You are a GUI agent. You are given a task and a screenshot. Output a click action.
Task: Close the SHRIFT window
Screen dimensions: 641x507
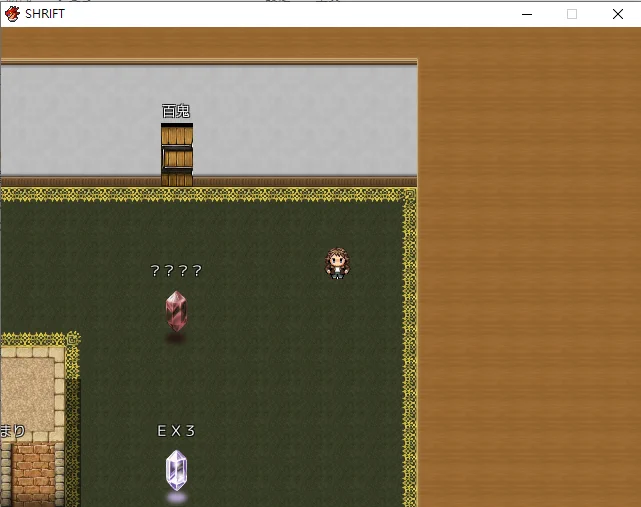pos(618,14)
